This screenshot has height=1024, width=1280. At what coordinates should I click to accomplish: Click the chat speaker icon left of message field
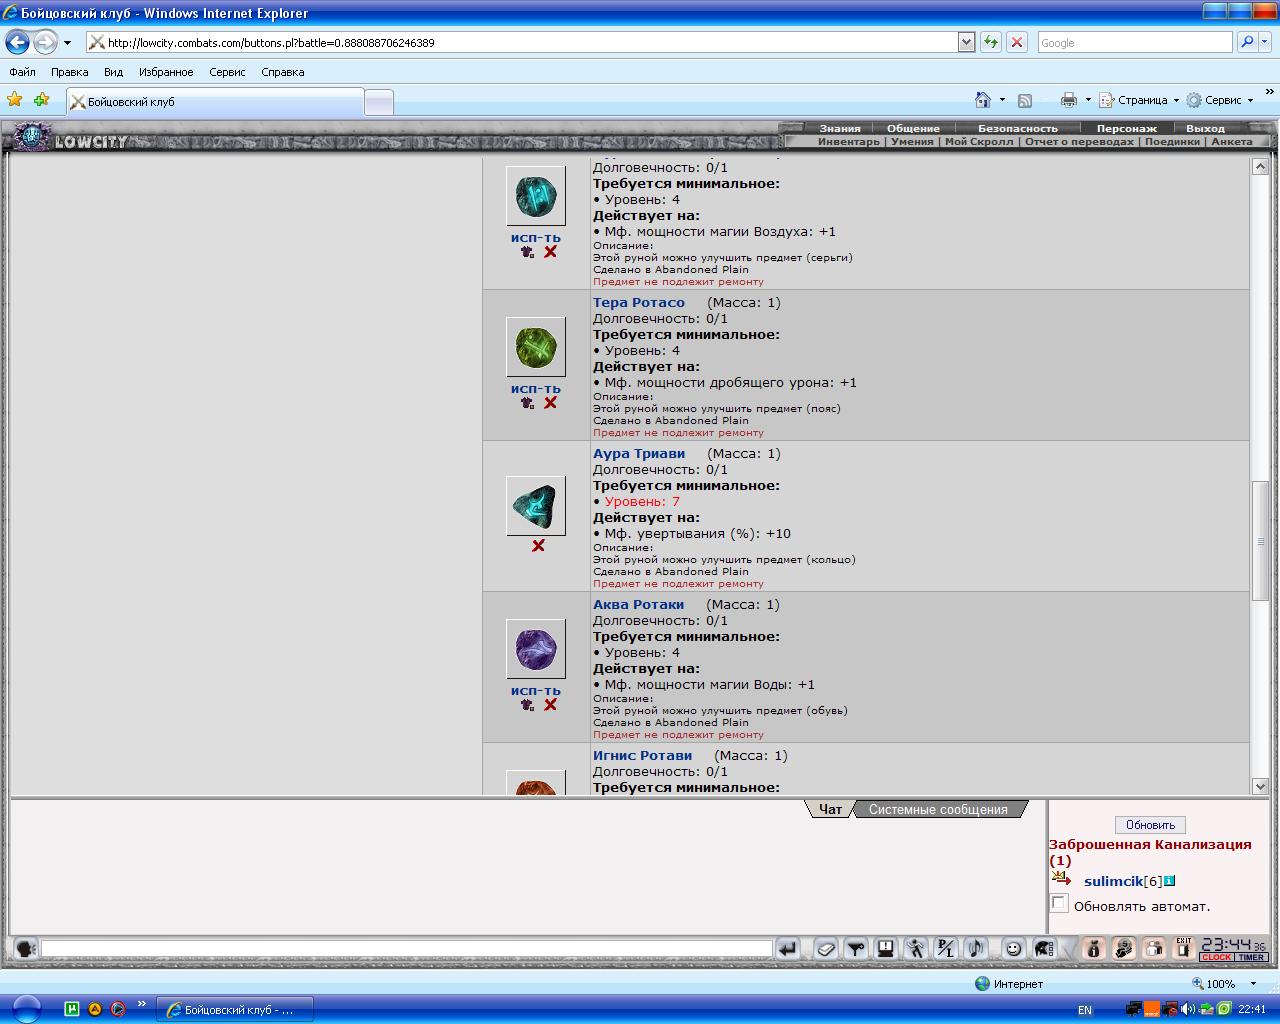(x=26, y=948)
